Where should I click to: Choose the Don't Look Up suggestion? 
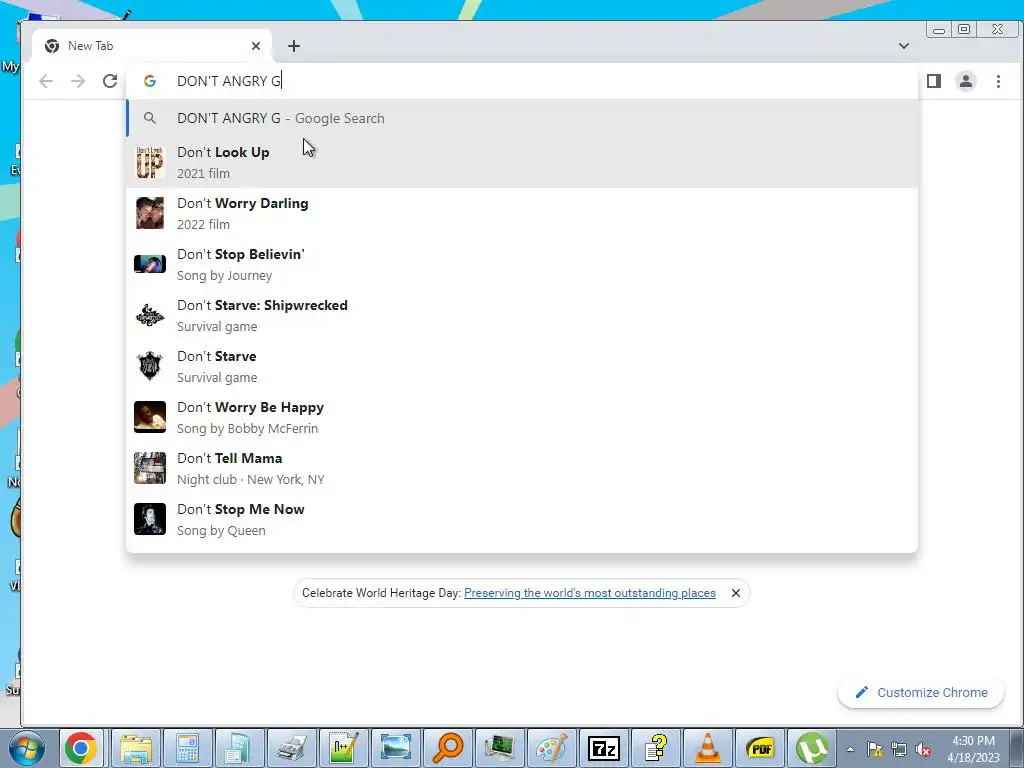522,162
